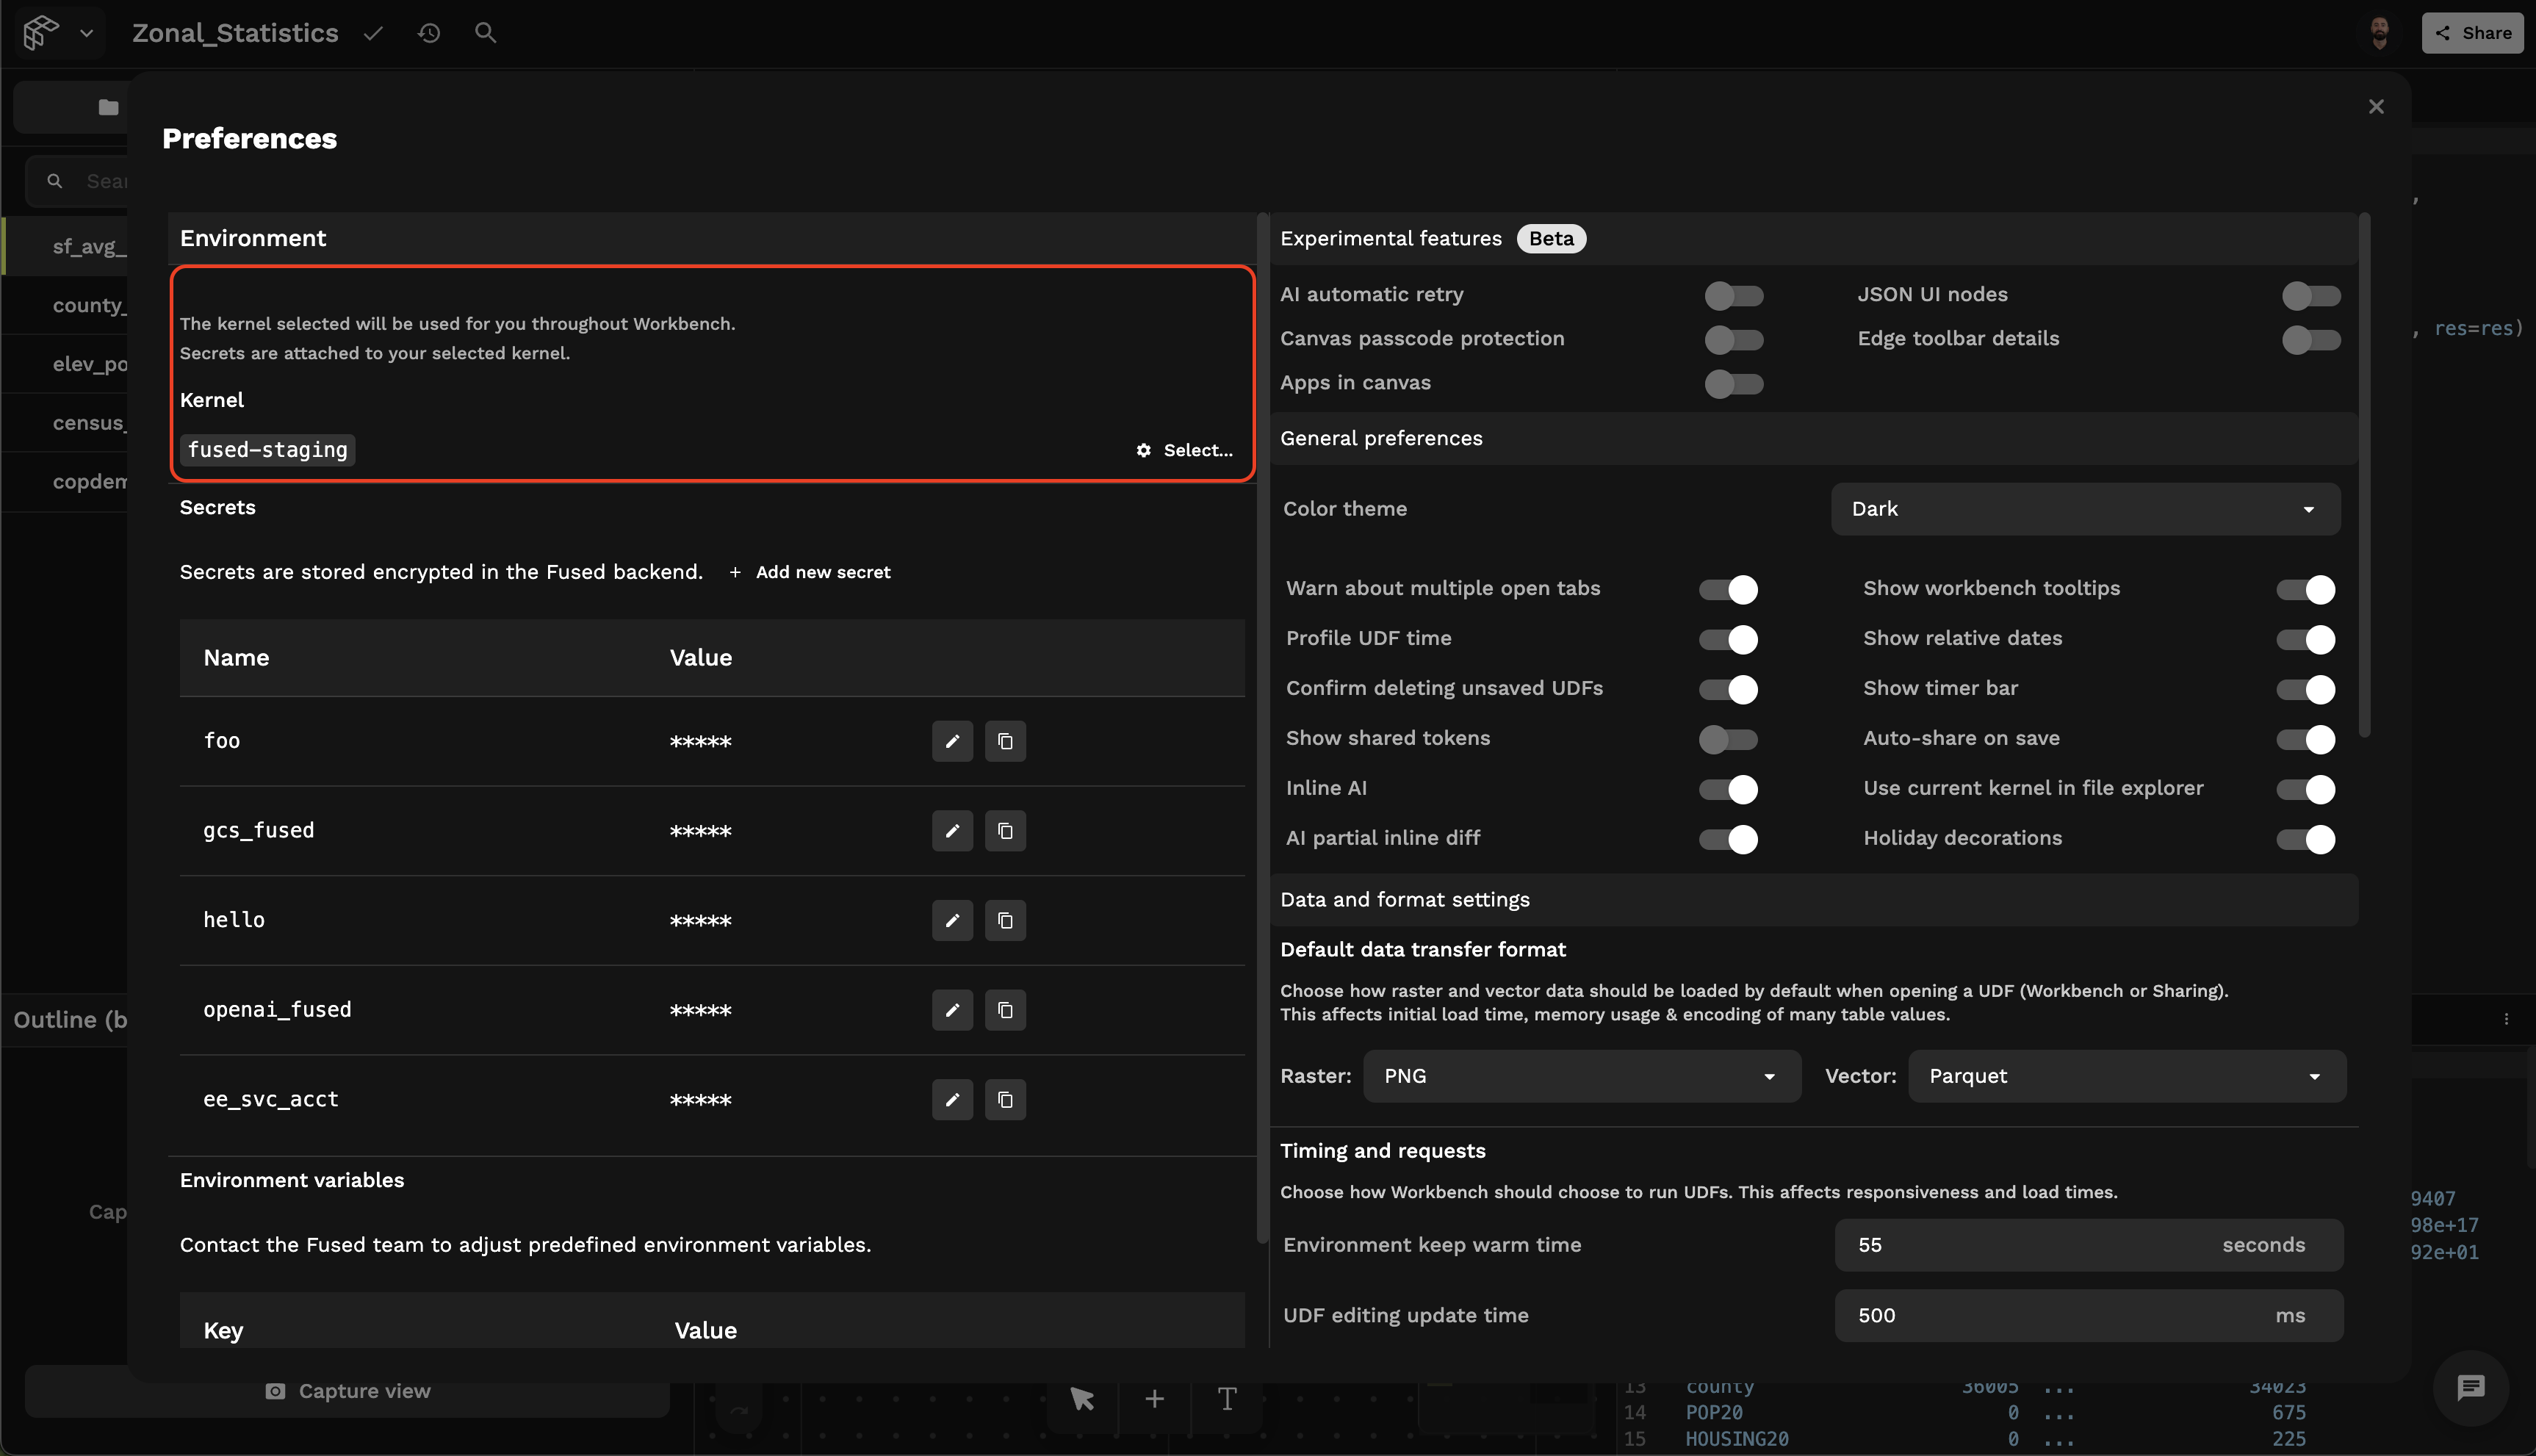Enable AI automatic retry toggle
This screenshot has height=1456, width=2536.
click(x=1733, y=295)
